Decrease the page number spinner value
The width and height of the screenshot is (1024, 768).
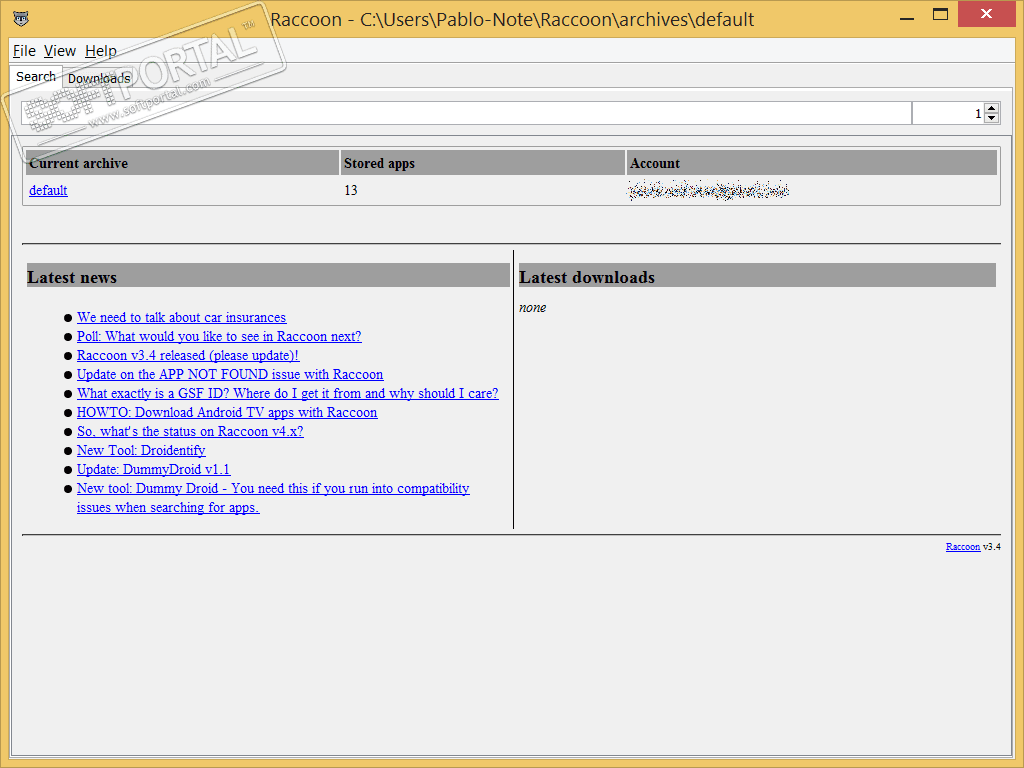click(991, 118)
